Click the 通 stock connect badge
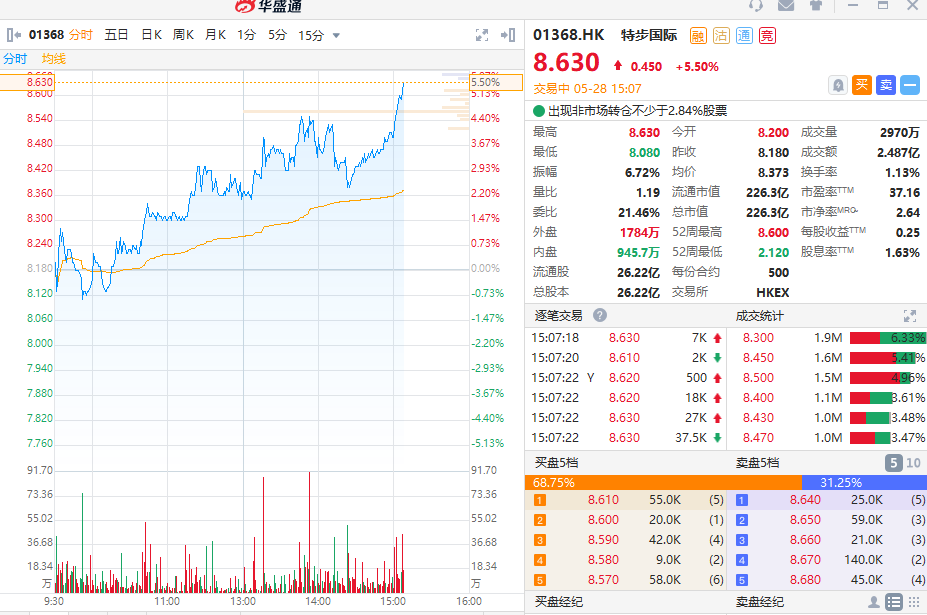Image resolution: width=927 pixels, height=615 pixels. (x=744, y=35)
